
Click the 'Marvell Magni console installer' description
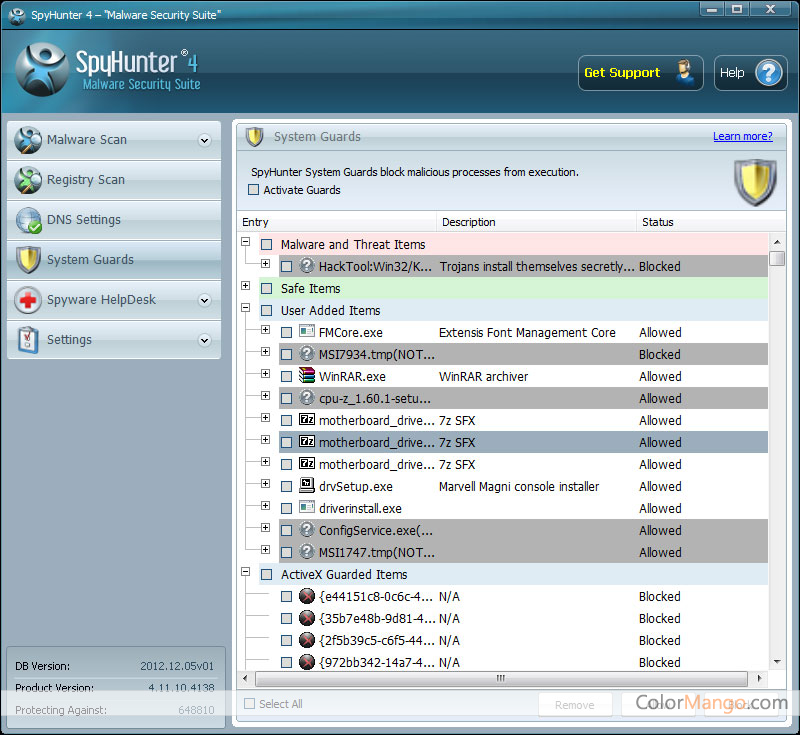coord(519,487)
